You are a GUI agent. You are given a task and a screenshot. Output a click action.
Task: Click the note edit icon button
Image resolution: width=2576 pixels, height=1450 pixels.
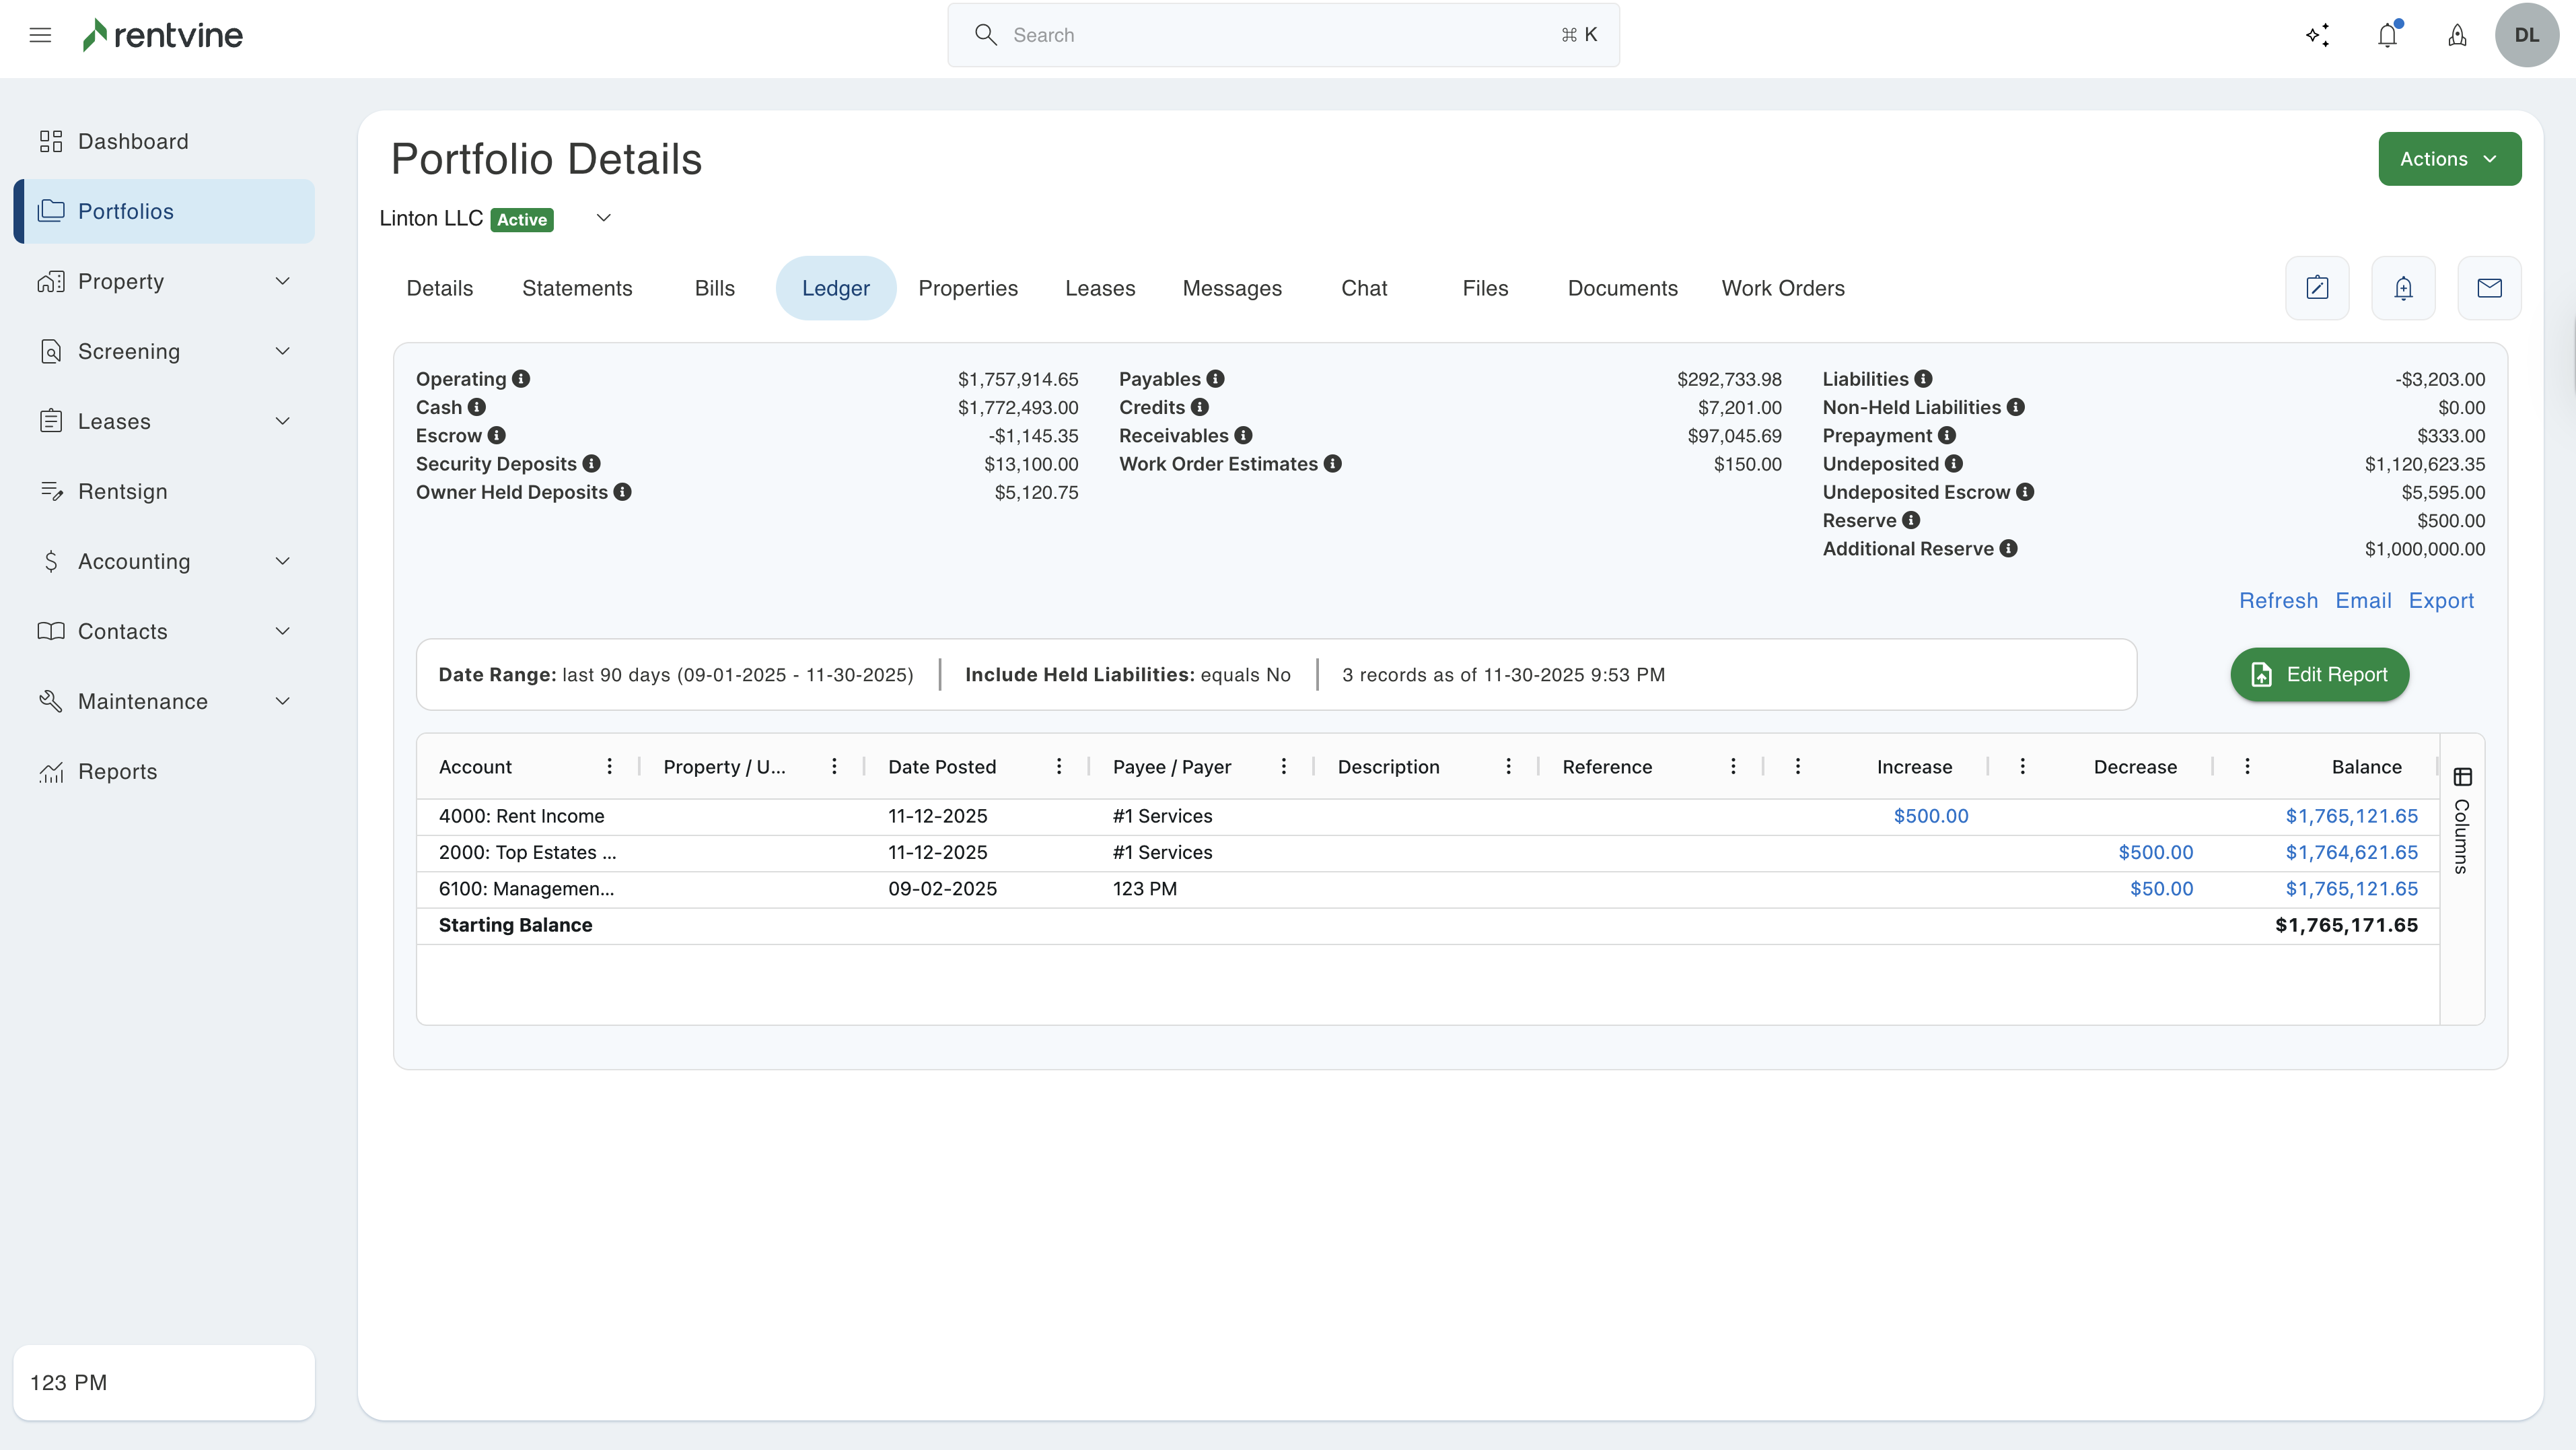[x=2317, y=288]
